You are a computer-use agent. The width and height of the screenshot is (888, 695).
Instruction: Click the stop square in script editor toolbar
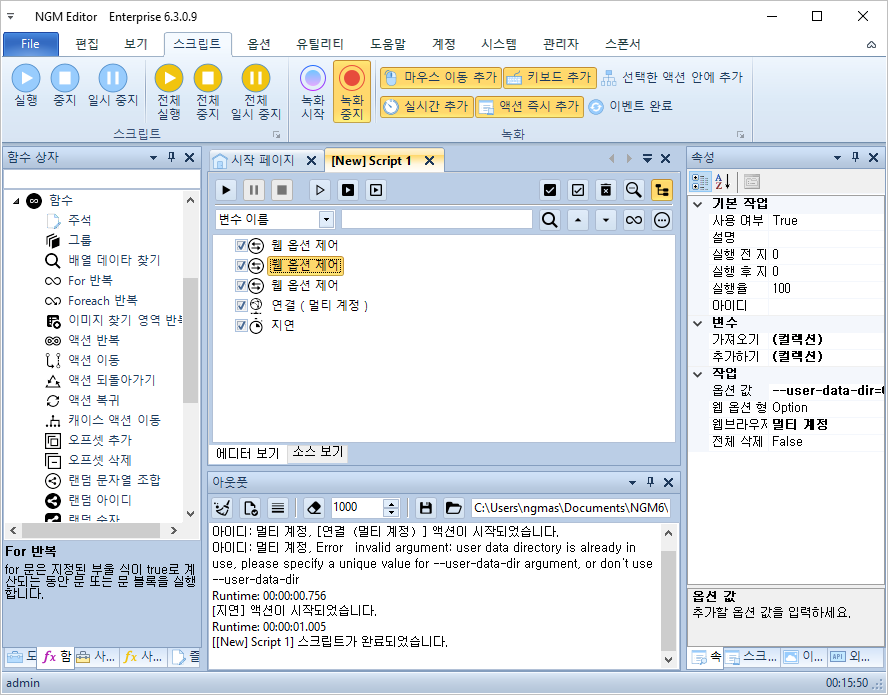point(281,190)
